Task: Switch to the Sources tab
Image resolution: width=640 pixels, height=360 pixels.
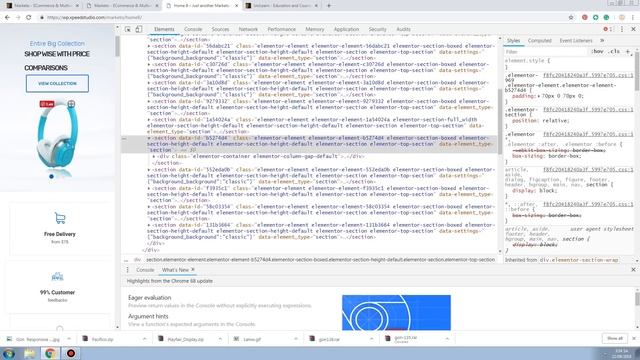Action: [220, 29]
